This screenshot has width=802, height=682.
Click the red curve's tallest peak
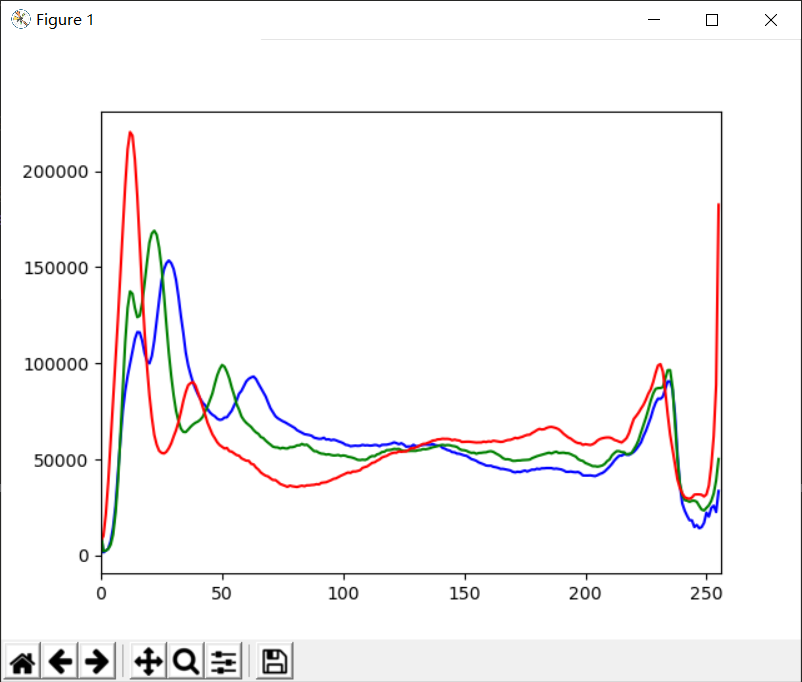130,133
